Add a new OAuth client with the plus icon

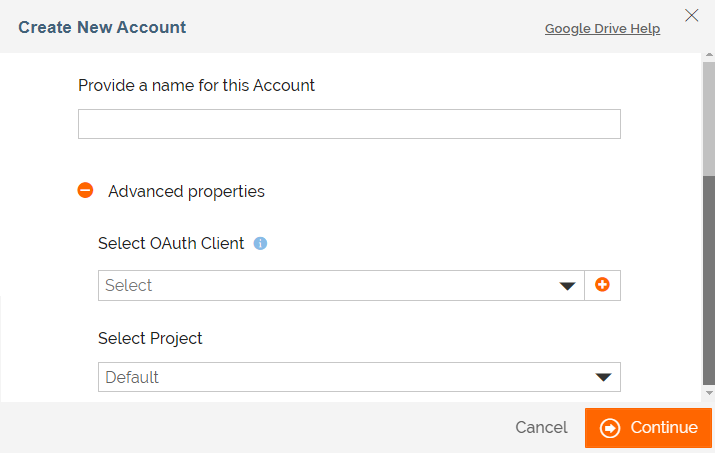tap(602, 285)
